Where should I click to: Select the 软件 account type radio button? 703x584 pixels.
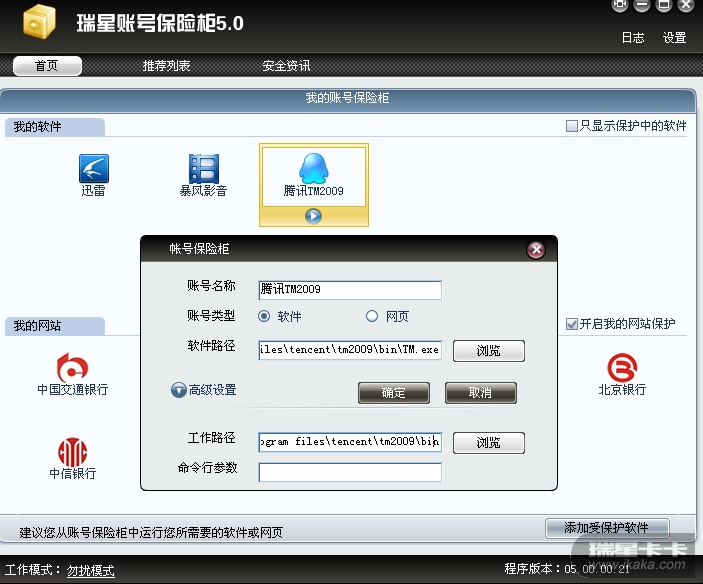point(264,316)
